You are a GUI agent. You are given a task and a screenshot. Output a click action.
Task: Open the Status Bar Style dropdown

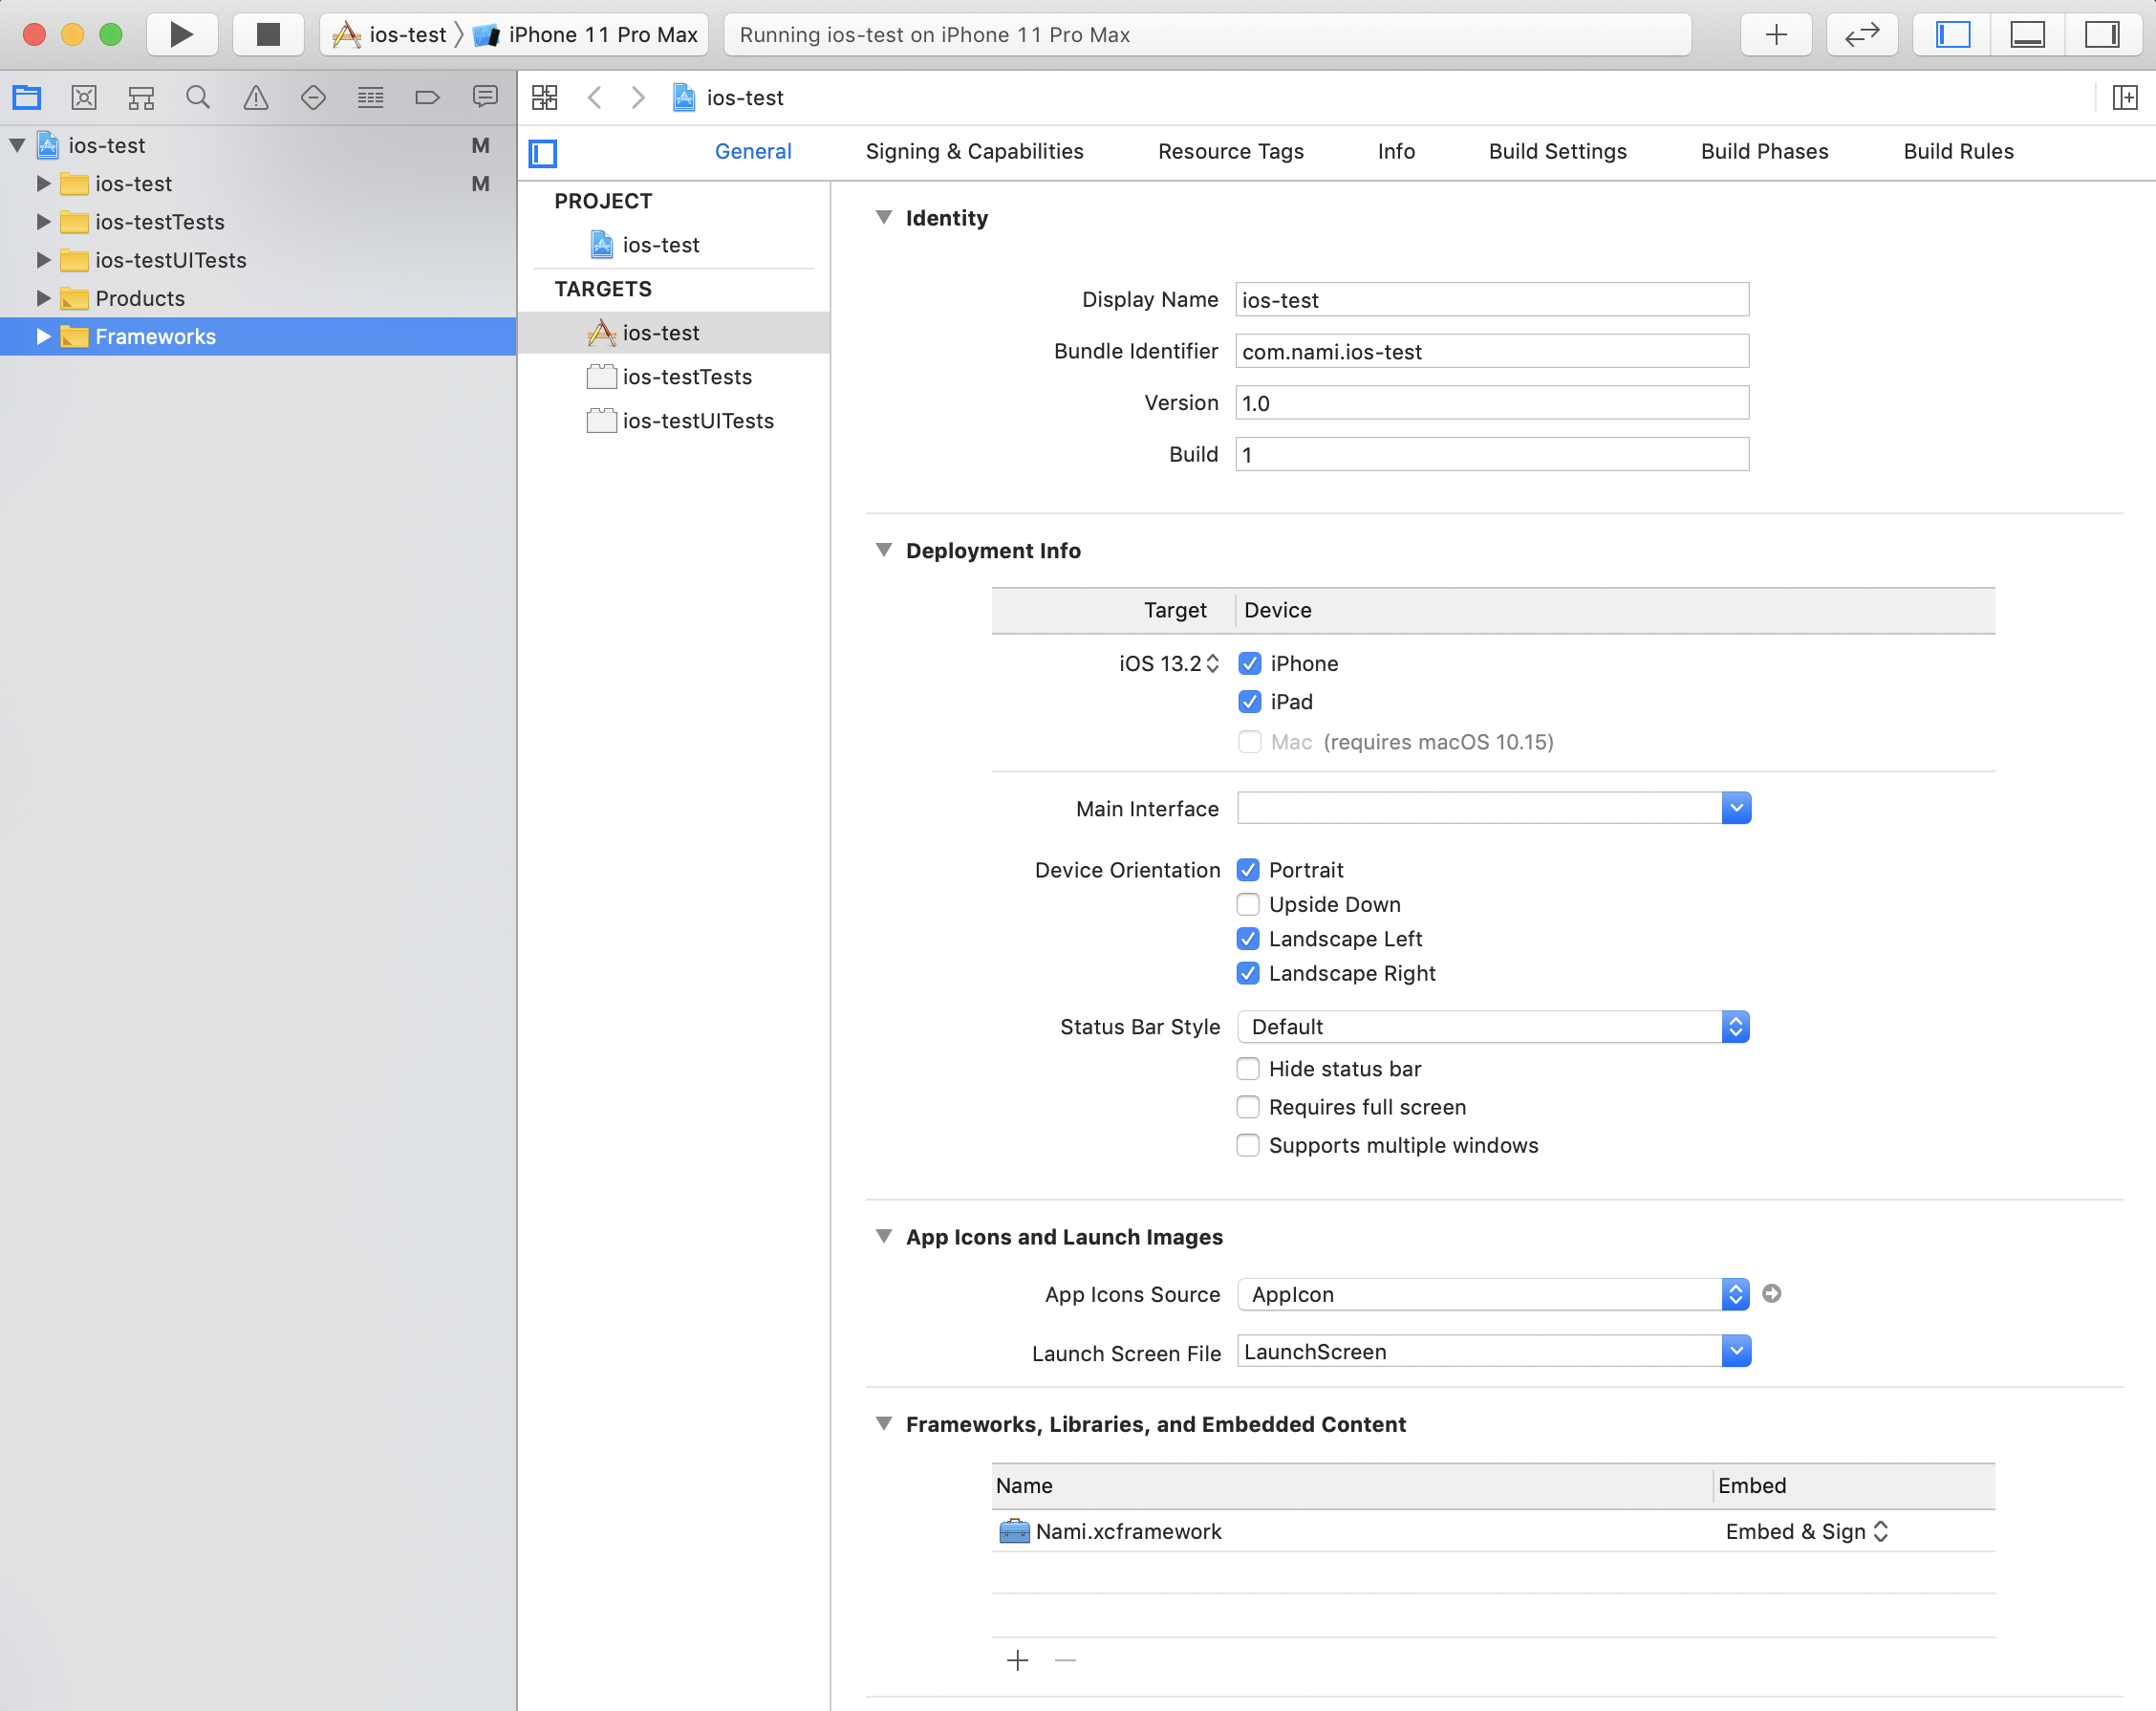[1494, 1026]
